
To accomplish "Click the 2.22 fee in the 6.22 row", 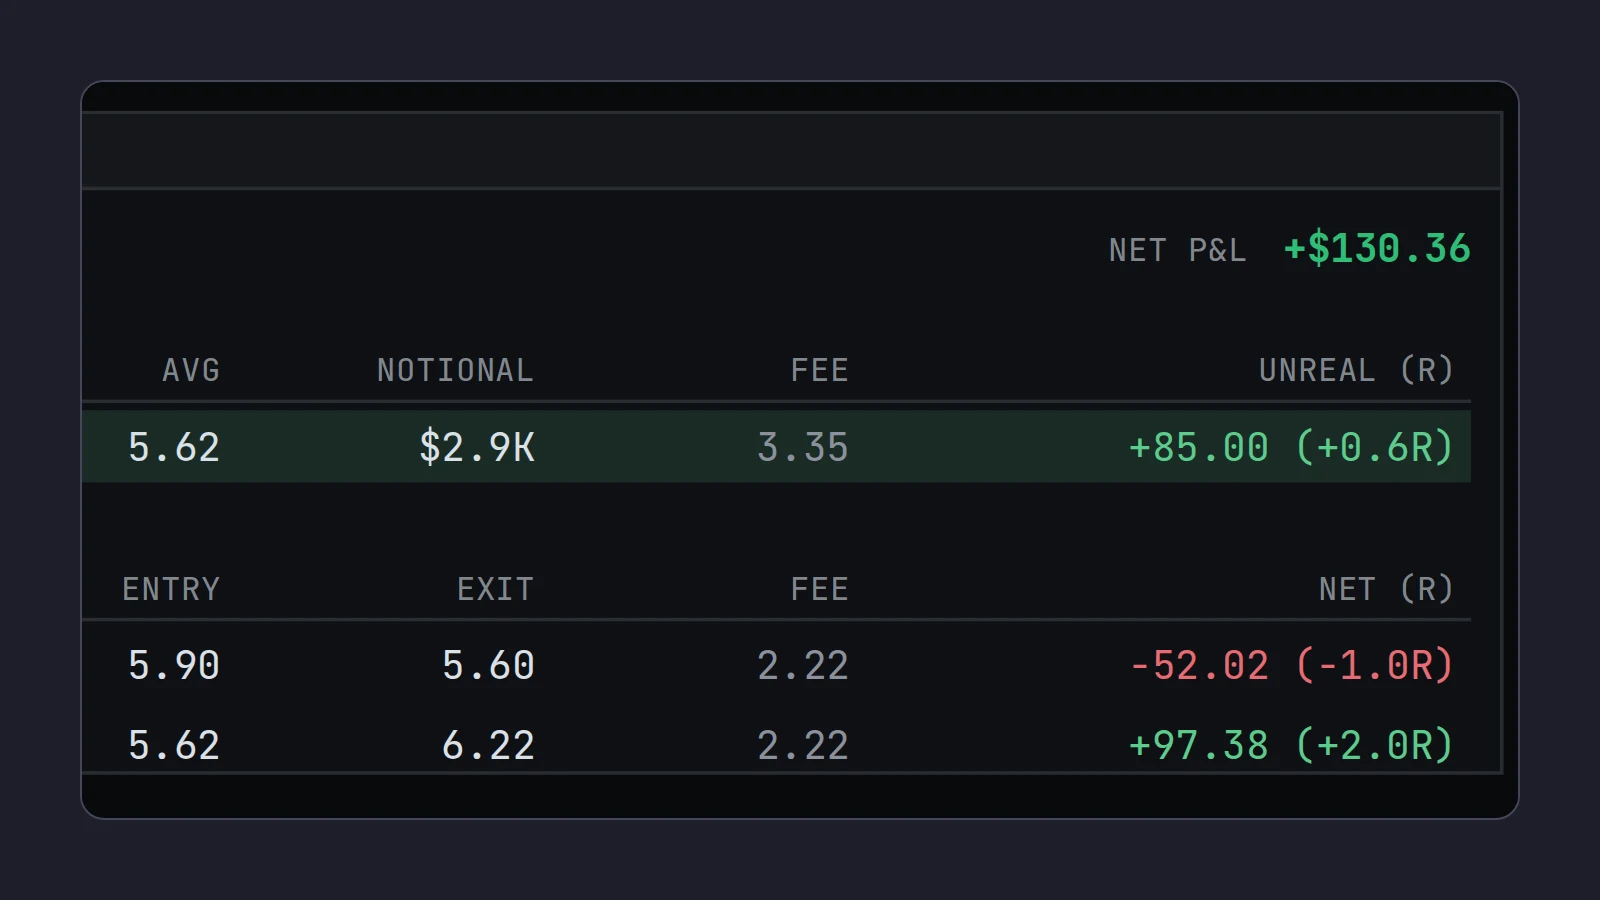I will [803, 745].
